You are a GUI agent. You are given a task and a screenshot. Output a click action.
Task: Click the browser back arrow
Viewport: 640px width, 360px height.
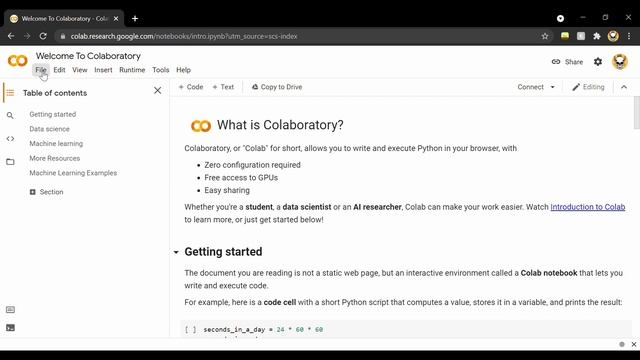(11, 36)
